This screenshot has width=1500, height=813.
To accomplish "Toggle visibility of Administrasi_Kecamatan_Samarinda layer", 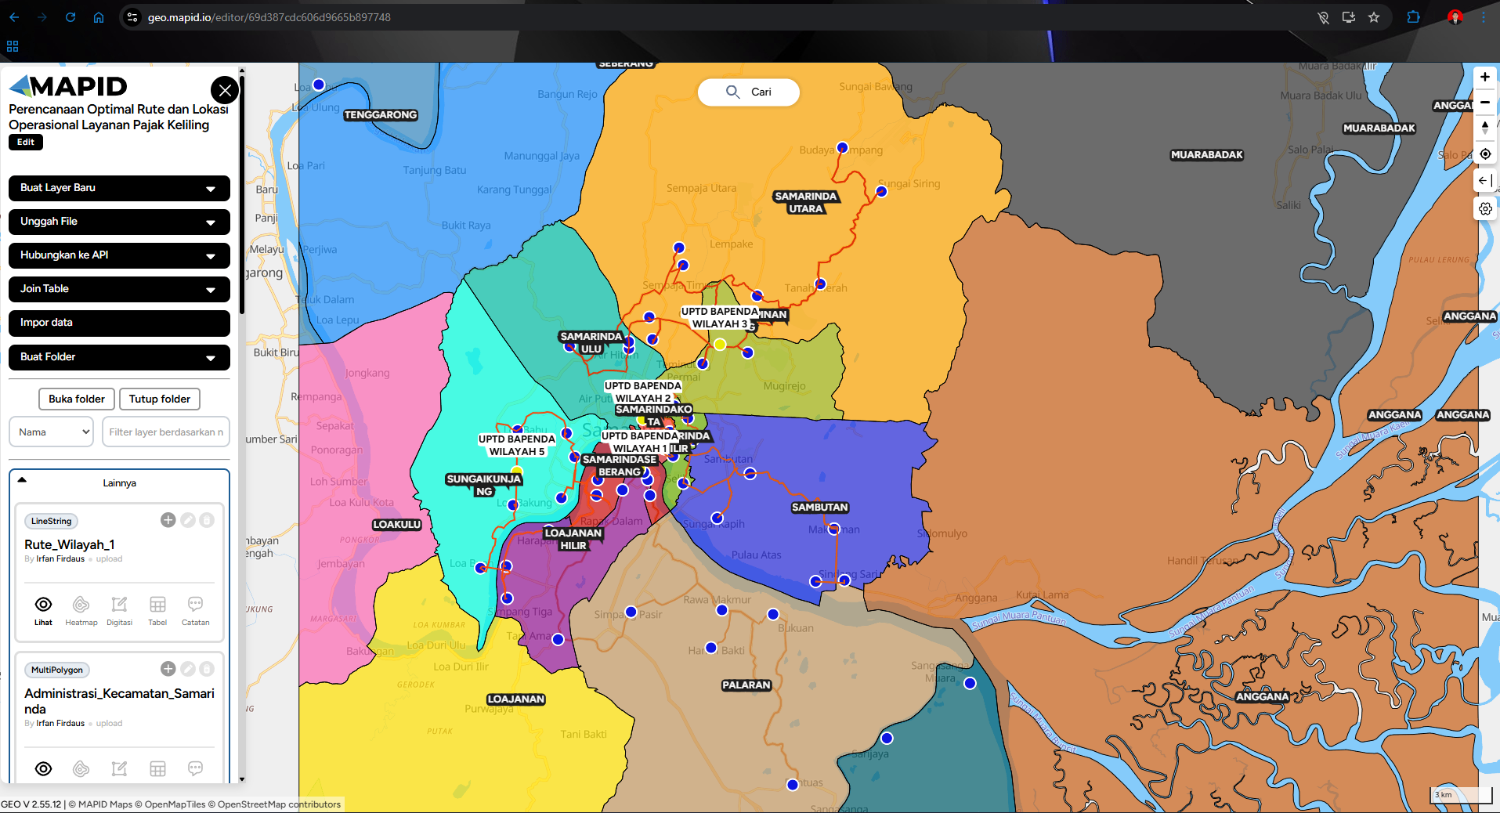I will point(43,769).
